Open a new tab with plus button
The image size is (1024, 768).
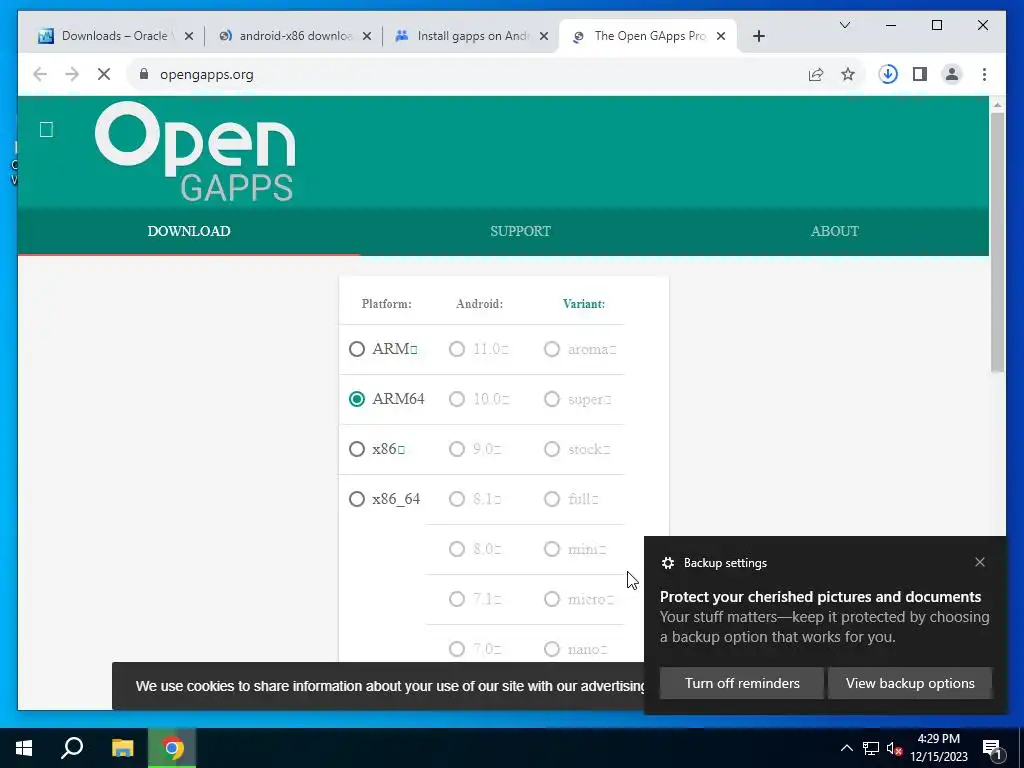[x=758, y=36]
